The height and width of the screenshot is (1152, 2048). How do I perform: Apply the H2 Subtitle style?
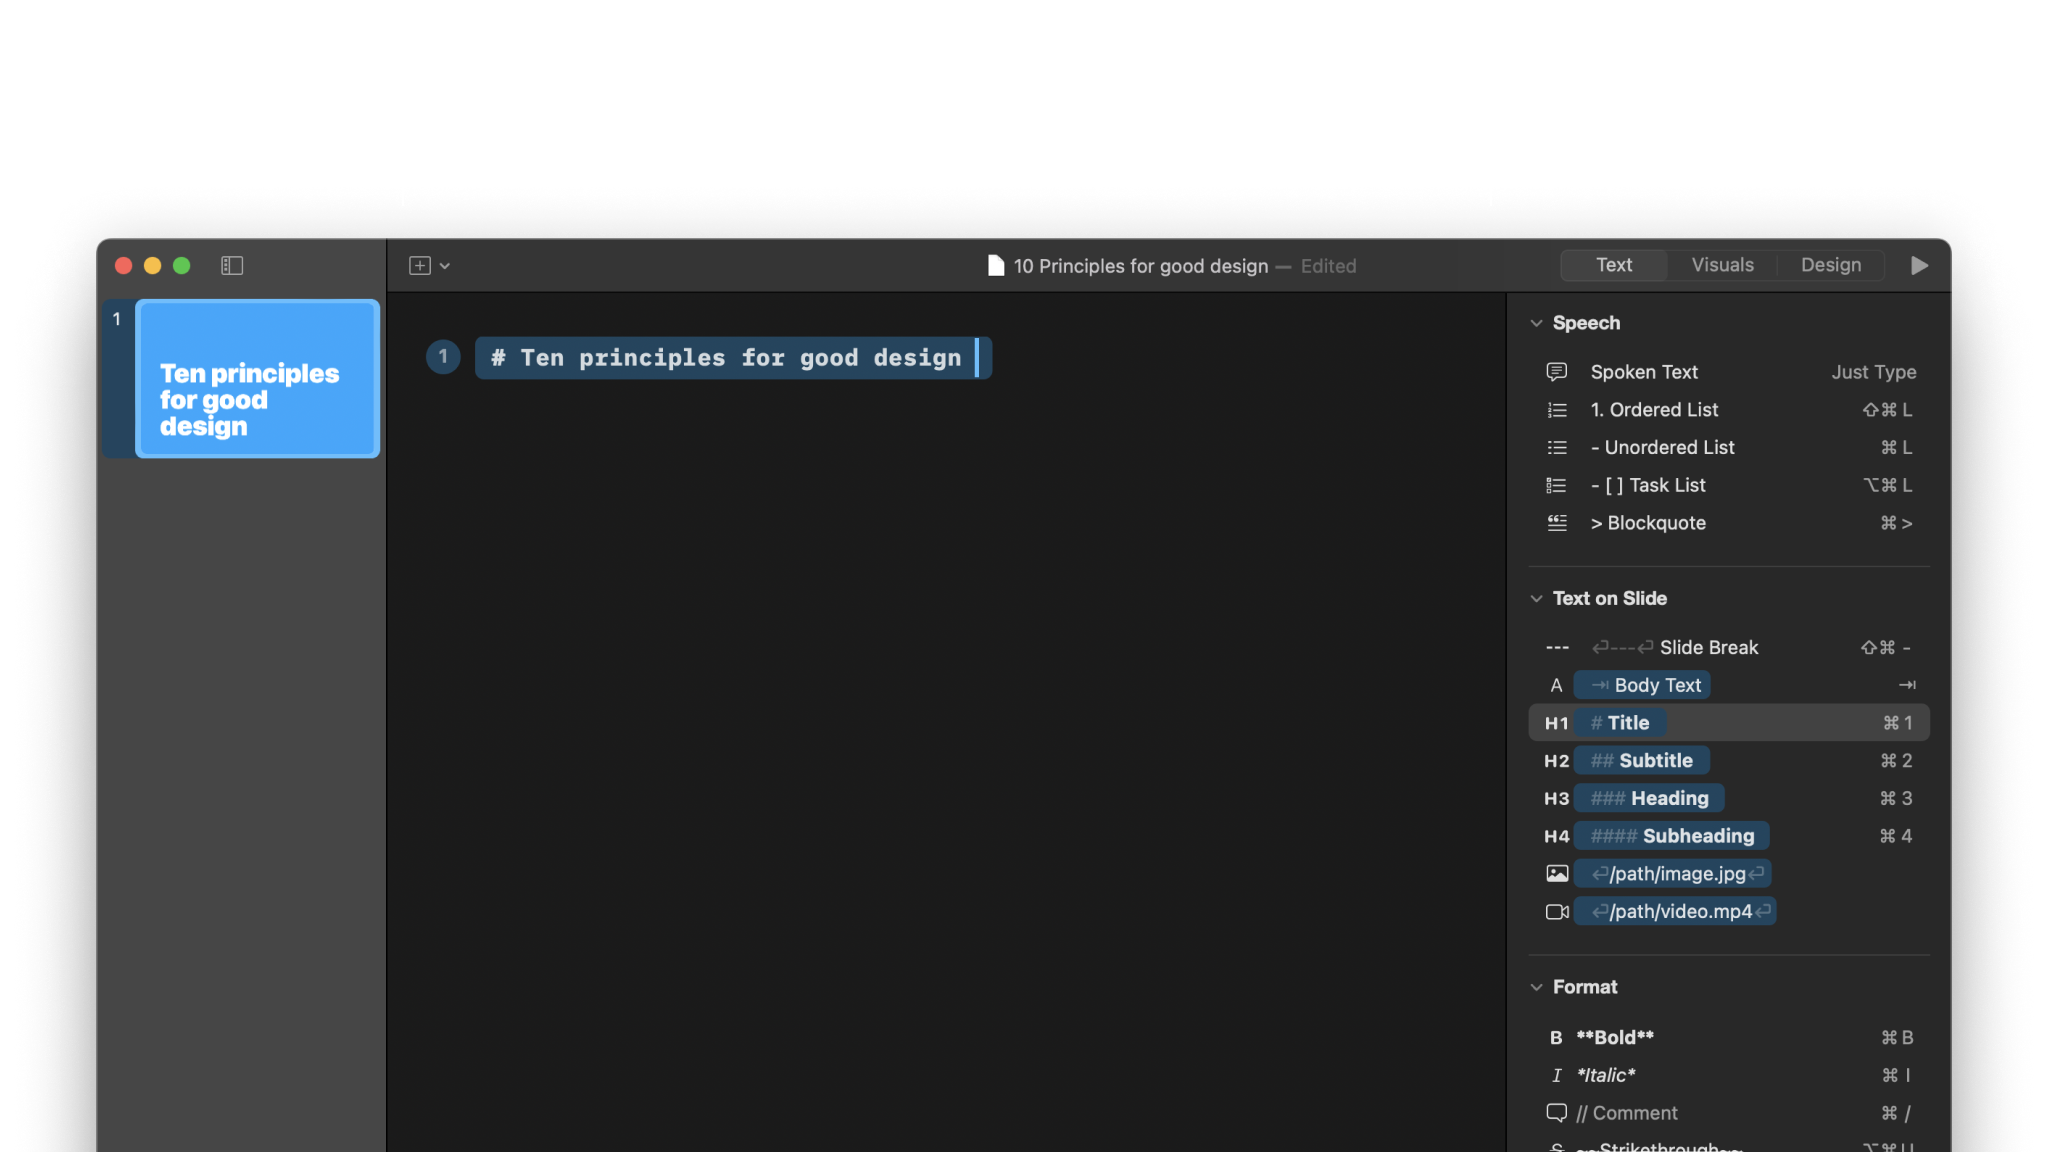1729,761
